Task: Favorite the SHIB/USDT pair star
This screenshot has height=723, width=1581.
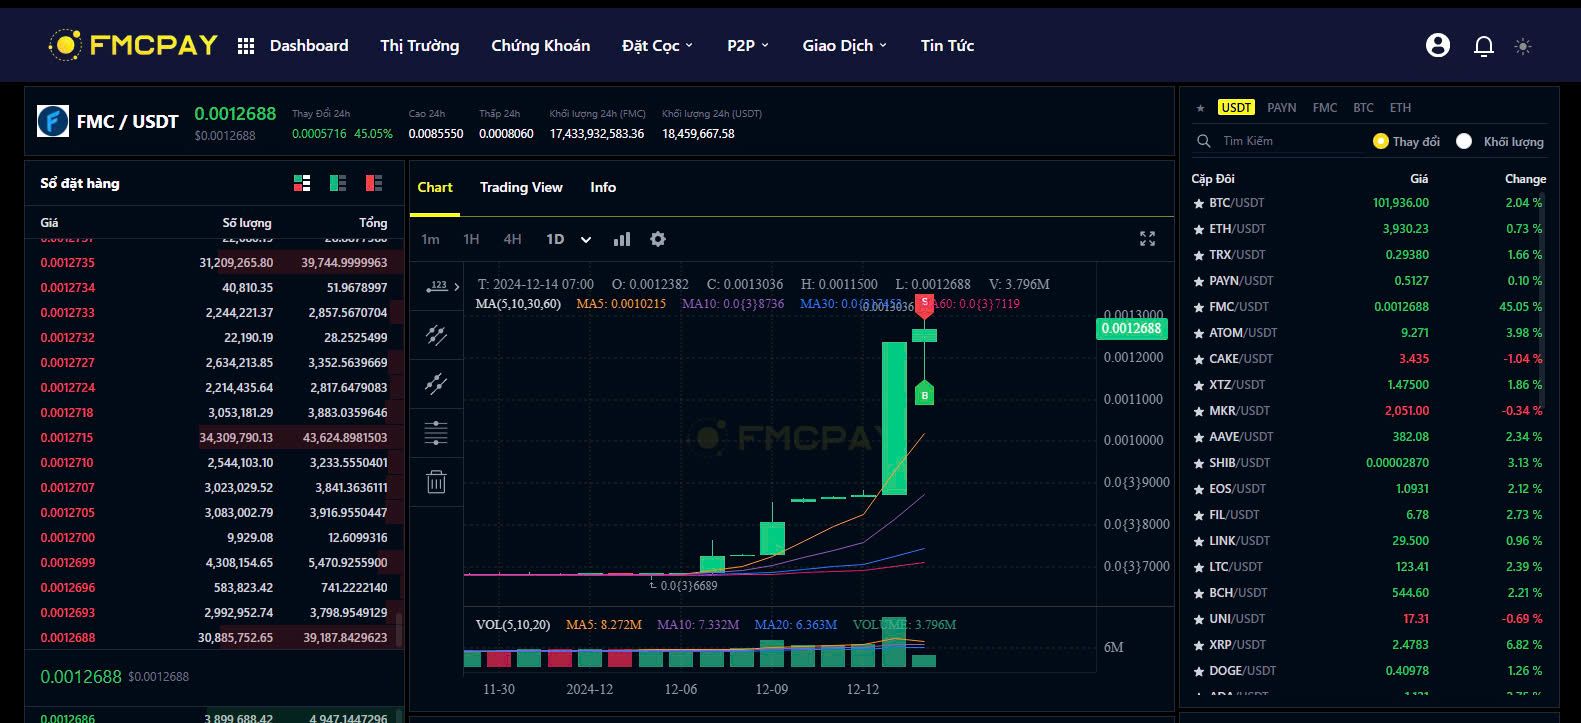Action: 1199,463
